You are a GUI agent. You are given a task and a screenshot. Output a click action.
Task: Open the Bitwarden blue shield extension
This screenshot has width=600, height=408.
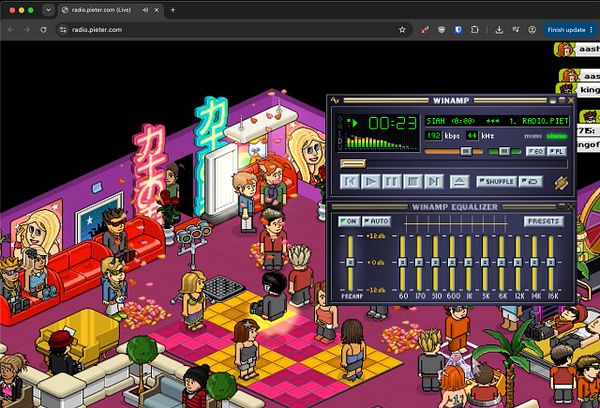(x=458, y=29)
